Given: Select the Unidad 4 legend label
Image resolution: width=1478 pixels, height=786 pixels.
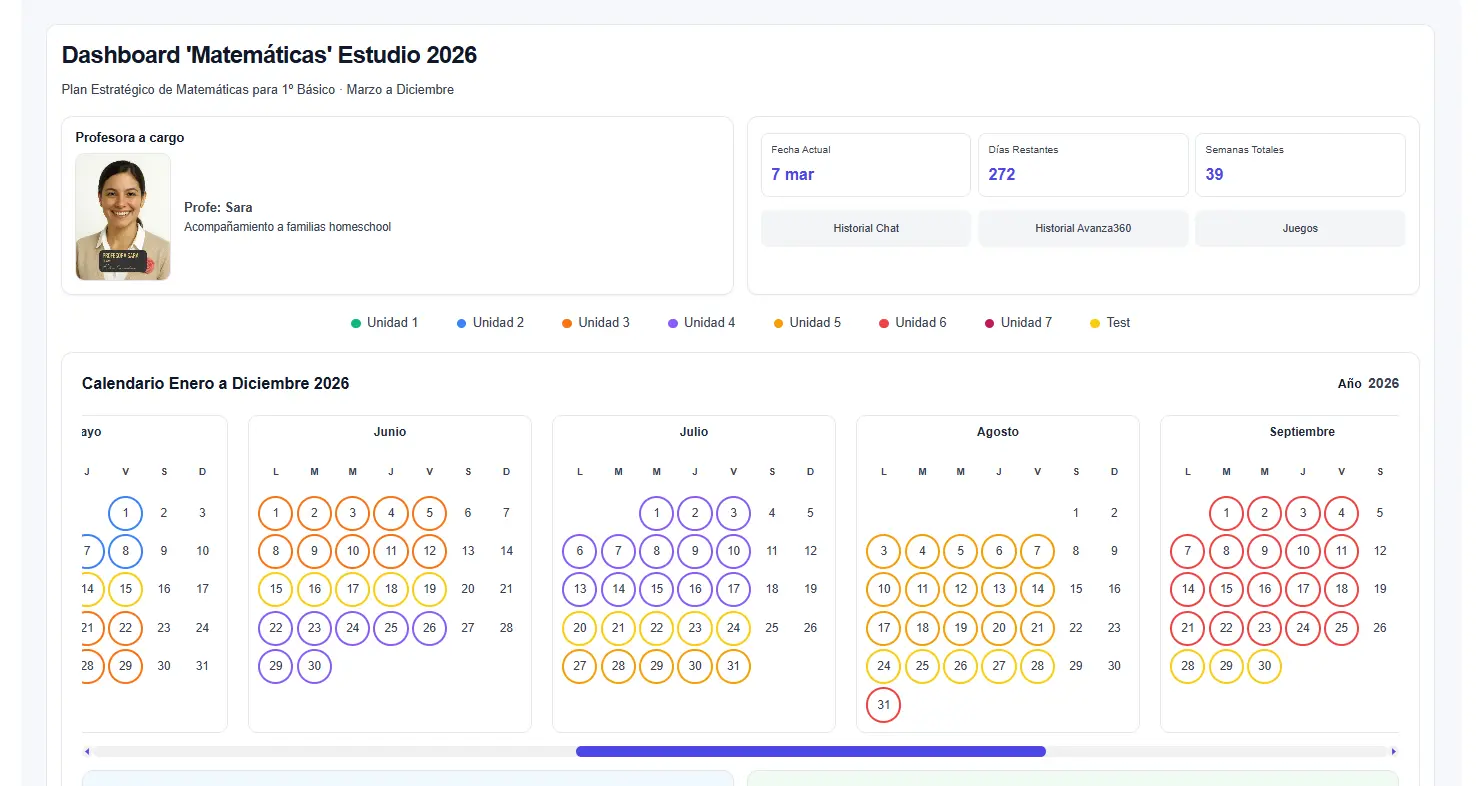Looking at the screenshot, I should 709,323.
